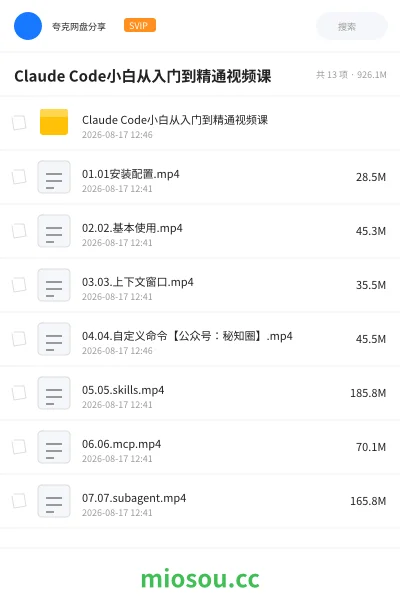Screen dimensions: 400x600
Task: Open the yellow Claude Code folder icon
Action: click(x=54, y=122)
